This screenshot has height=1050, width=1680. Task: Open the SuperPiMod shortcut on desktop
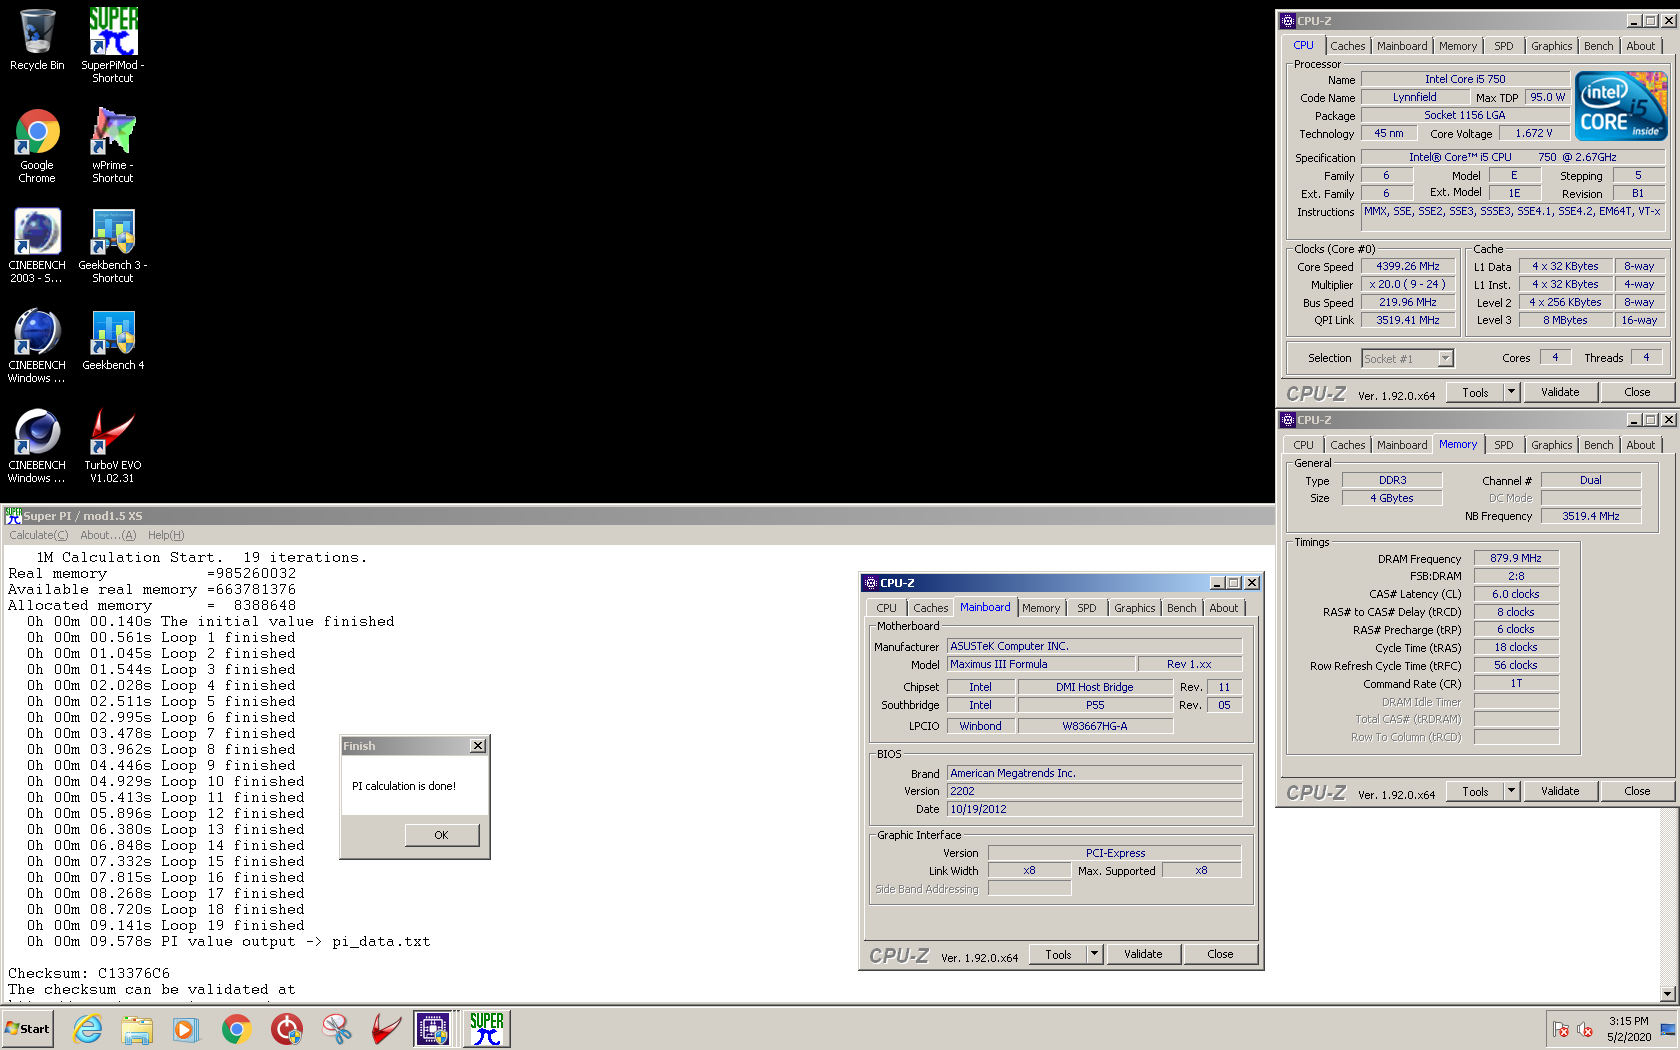point(113,45)
